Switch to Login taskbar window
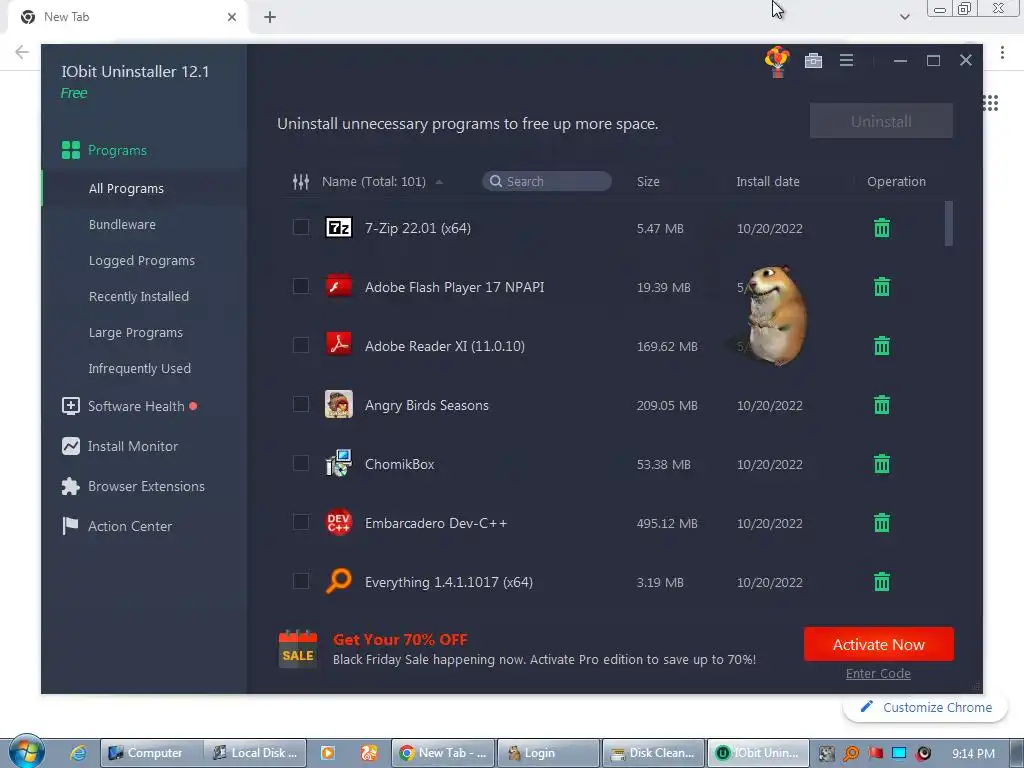 [x=549, y=753]
